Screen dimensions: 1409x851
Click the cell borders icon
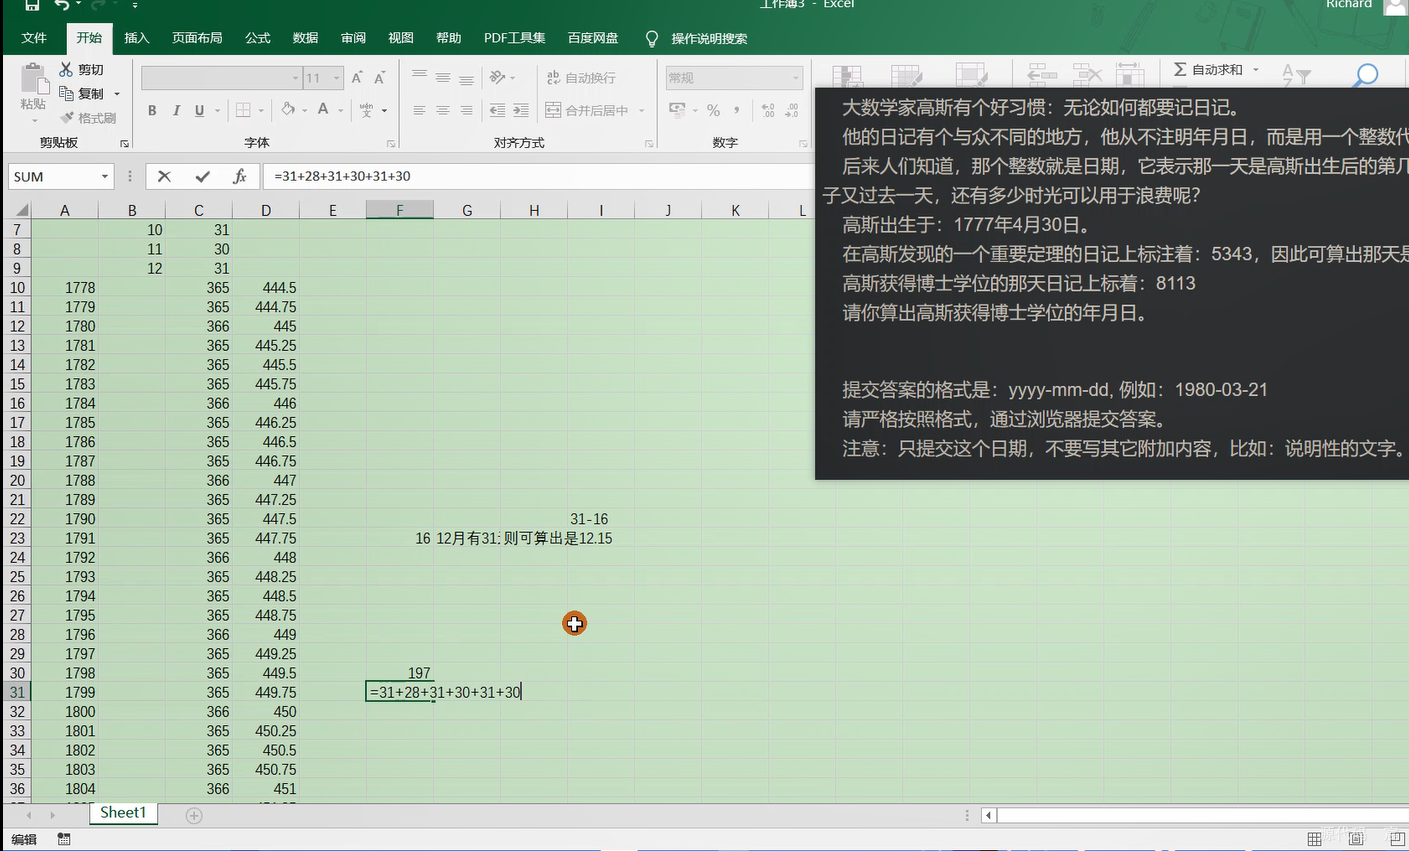pyautogui.click(x=243, y=110)
